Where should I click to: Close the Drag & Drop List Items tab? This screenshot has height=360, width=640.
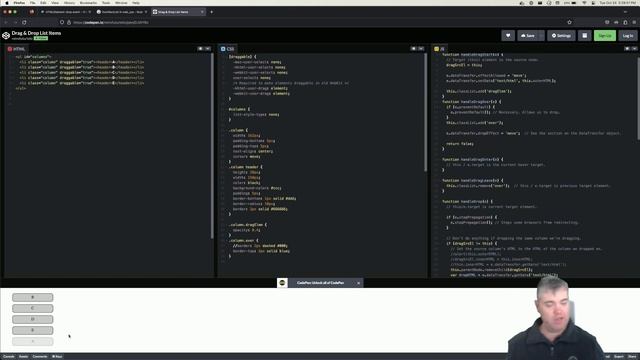[202, 12]
